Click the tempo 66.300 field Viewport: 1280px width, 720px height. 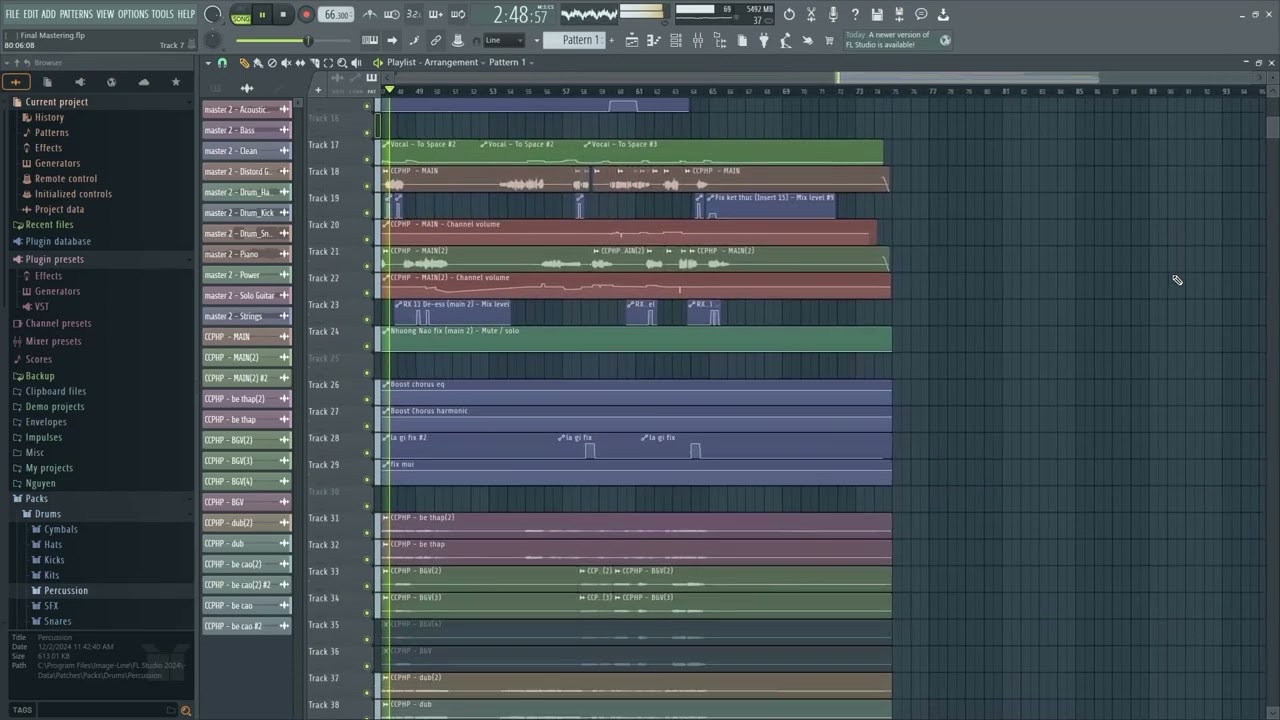click(337, 15)
